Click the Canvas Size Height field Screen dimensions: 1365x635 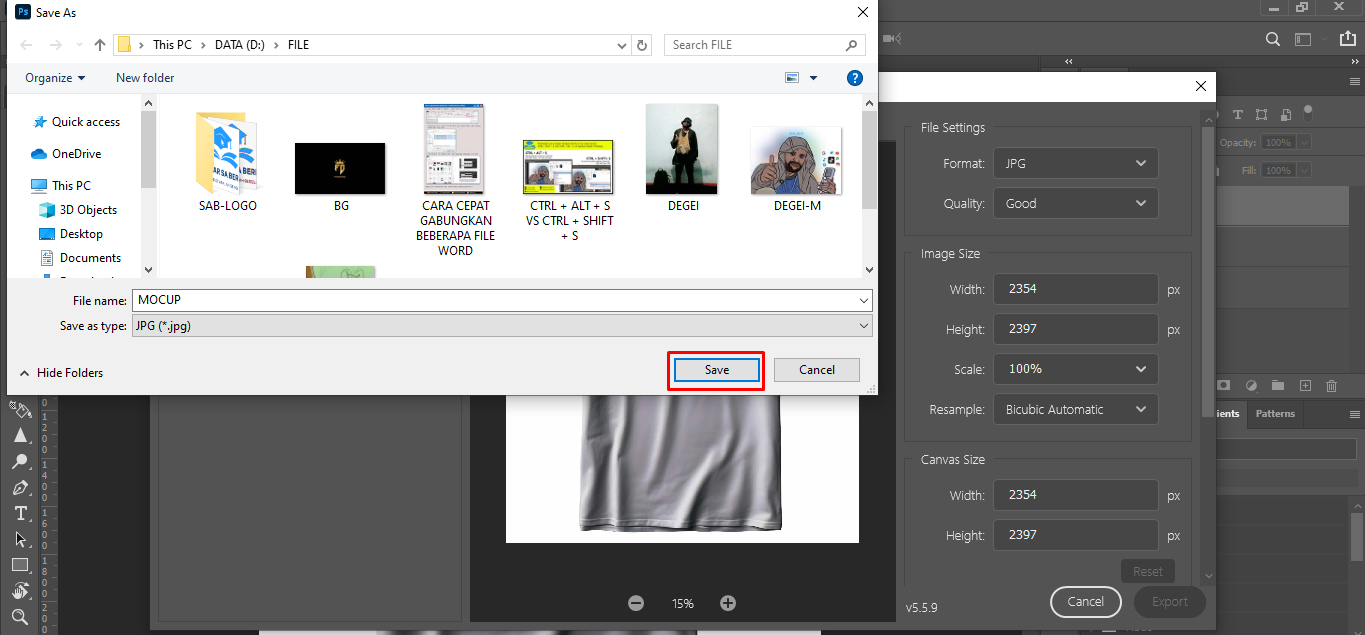pos(1075,535)
